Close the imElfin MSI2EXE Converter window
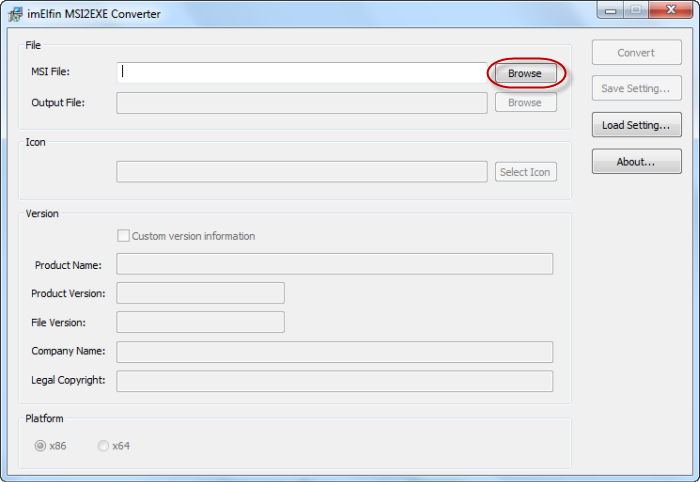The height and width of the screenshot is (482, 700). [671, 10]
